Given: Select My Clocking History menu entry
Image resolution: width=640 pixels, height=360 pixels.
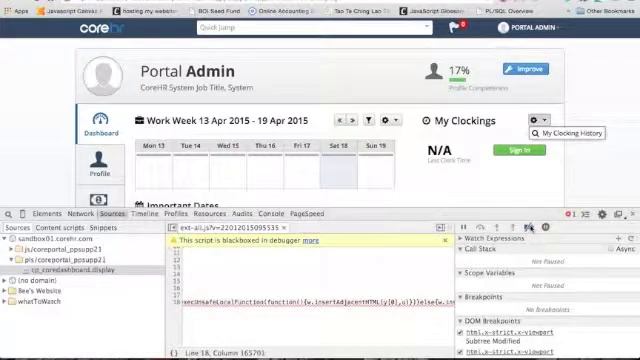Looking at the screenshot, I should [567, 133].
